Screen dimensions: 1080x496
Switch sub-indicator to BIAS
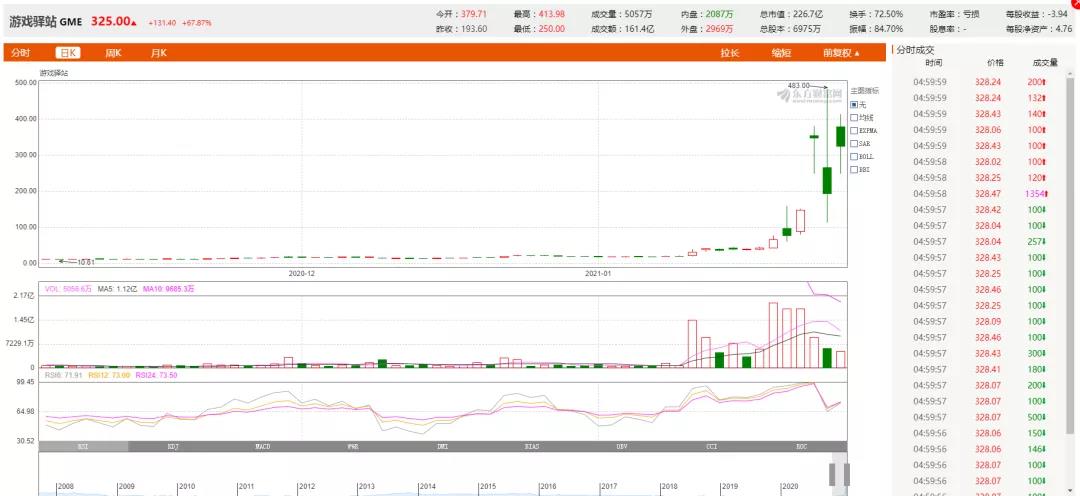point(532,446)
